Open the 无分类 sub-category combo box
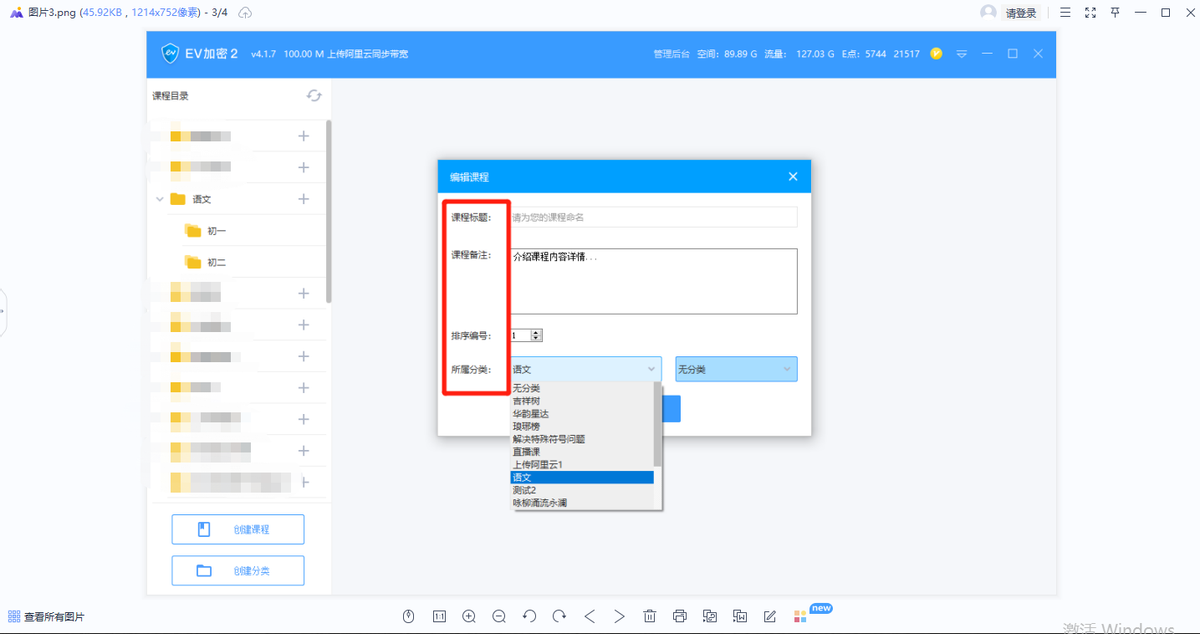1200x634 pixels. (736, 369)
